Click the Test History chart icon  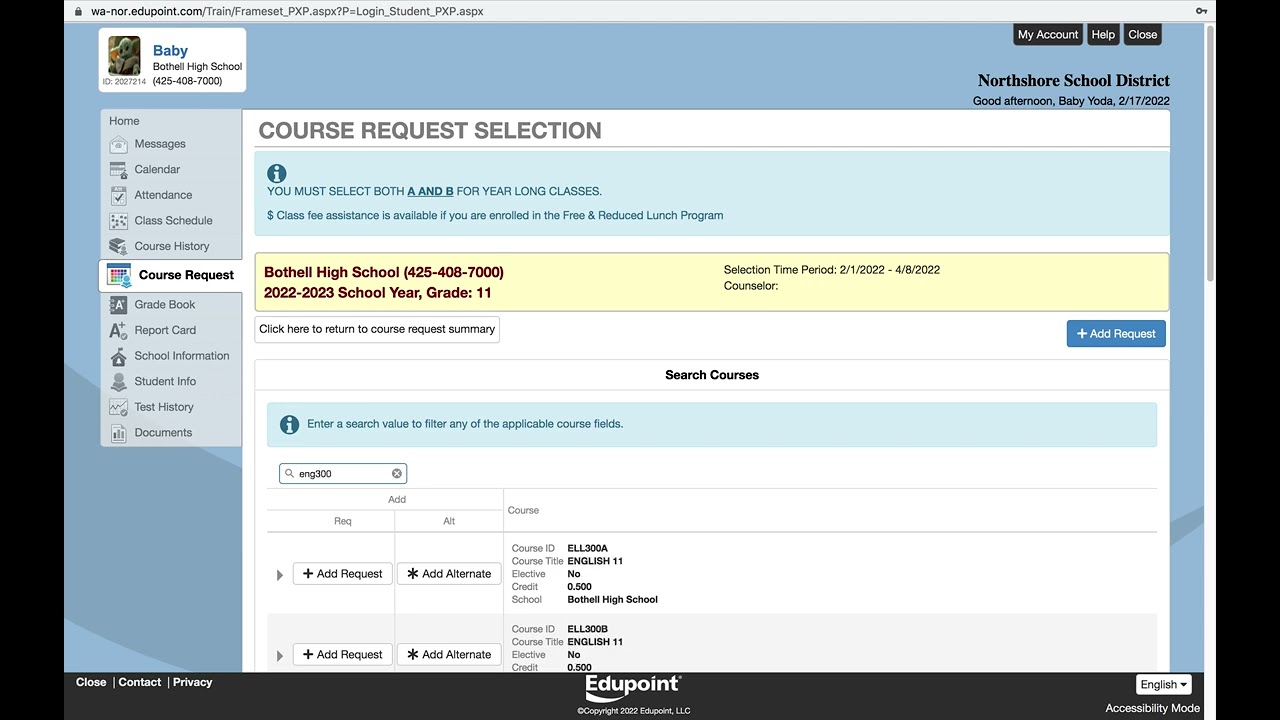[x=118, y=407]
